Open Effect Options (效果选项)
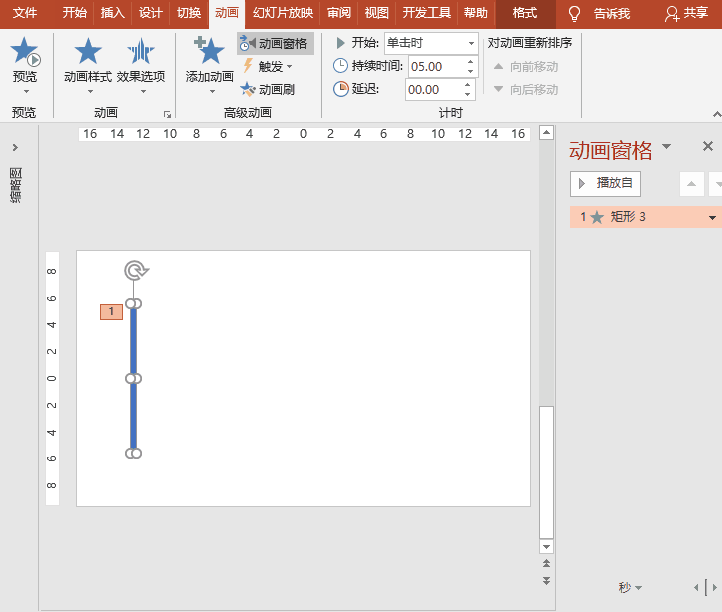Image resolution: width=722 pixels, height=612 pixels. 141,66
